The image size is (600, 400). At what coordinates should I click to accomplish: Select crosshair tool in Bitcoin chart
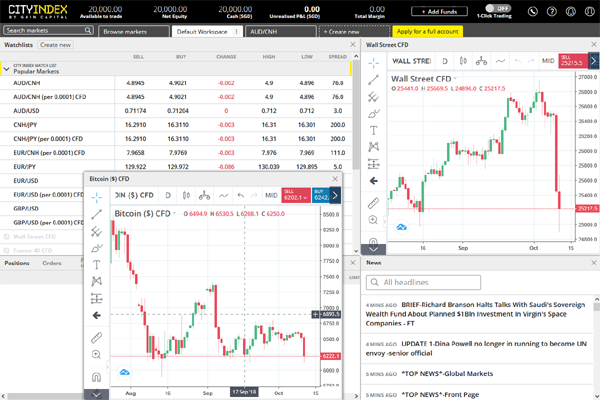pos(97,198)
